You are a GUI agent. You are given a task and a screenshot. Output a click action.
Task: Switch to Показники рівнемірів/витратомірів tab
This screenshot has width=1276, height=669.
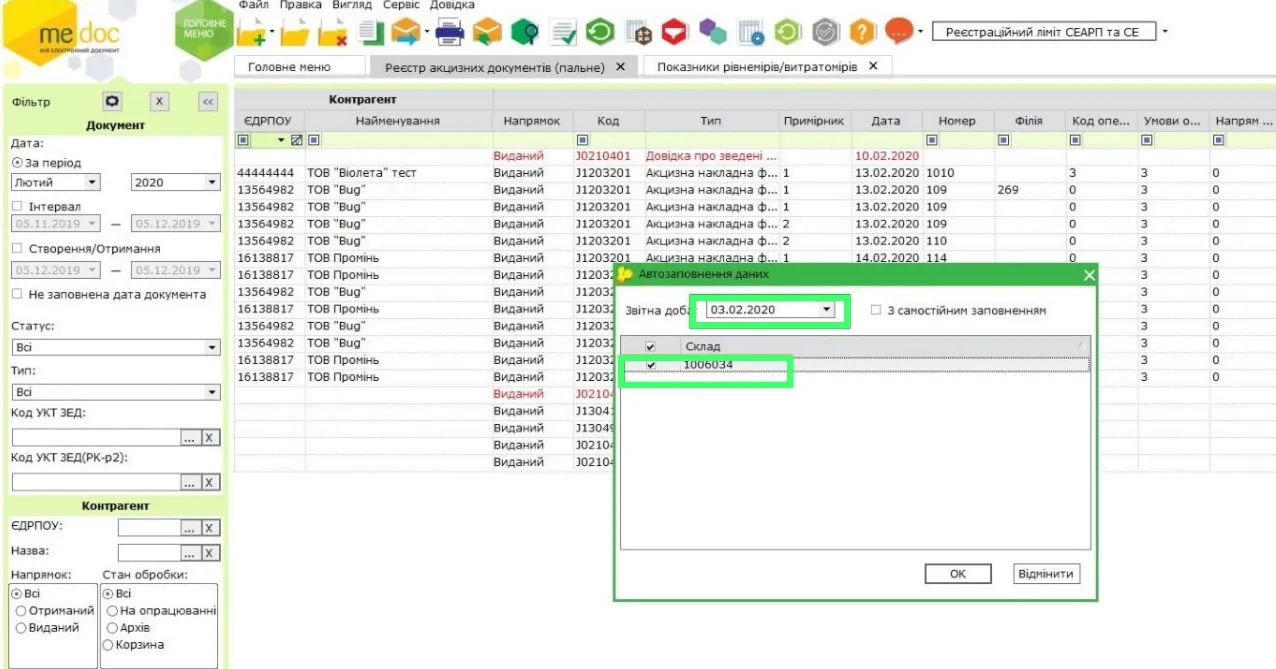tap(757, 66)
